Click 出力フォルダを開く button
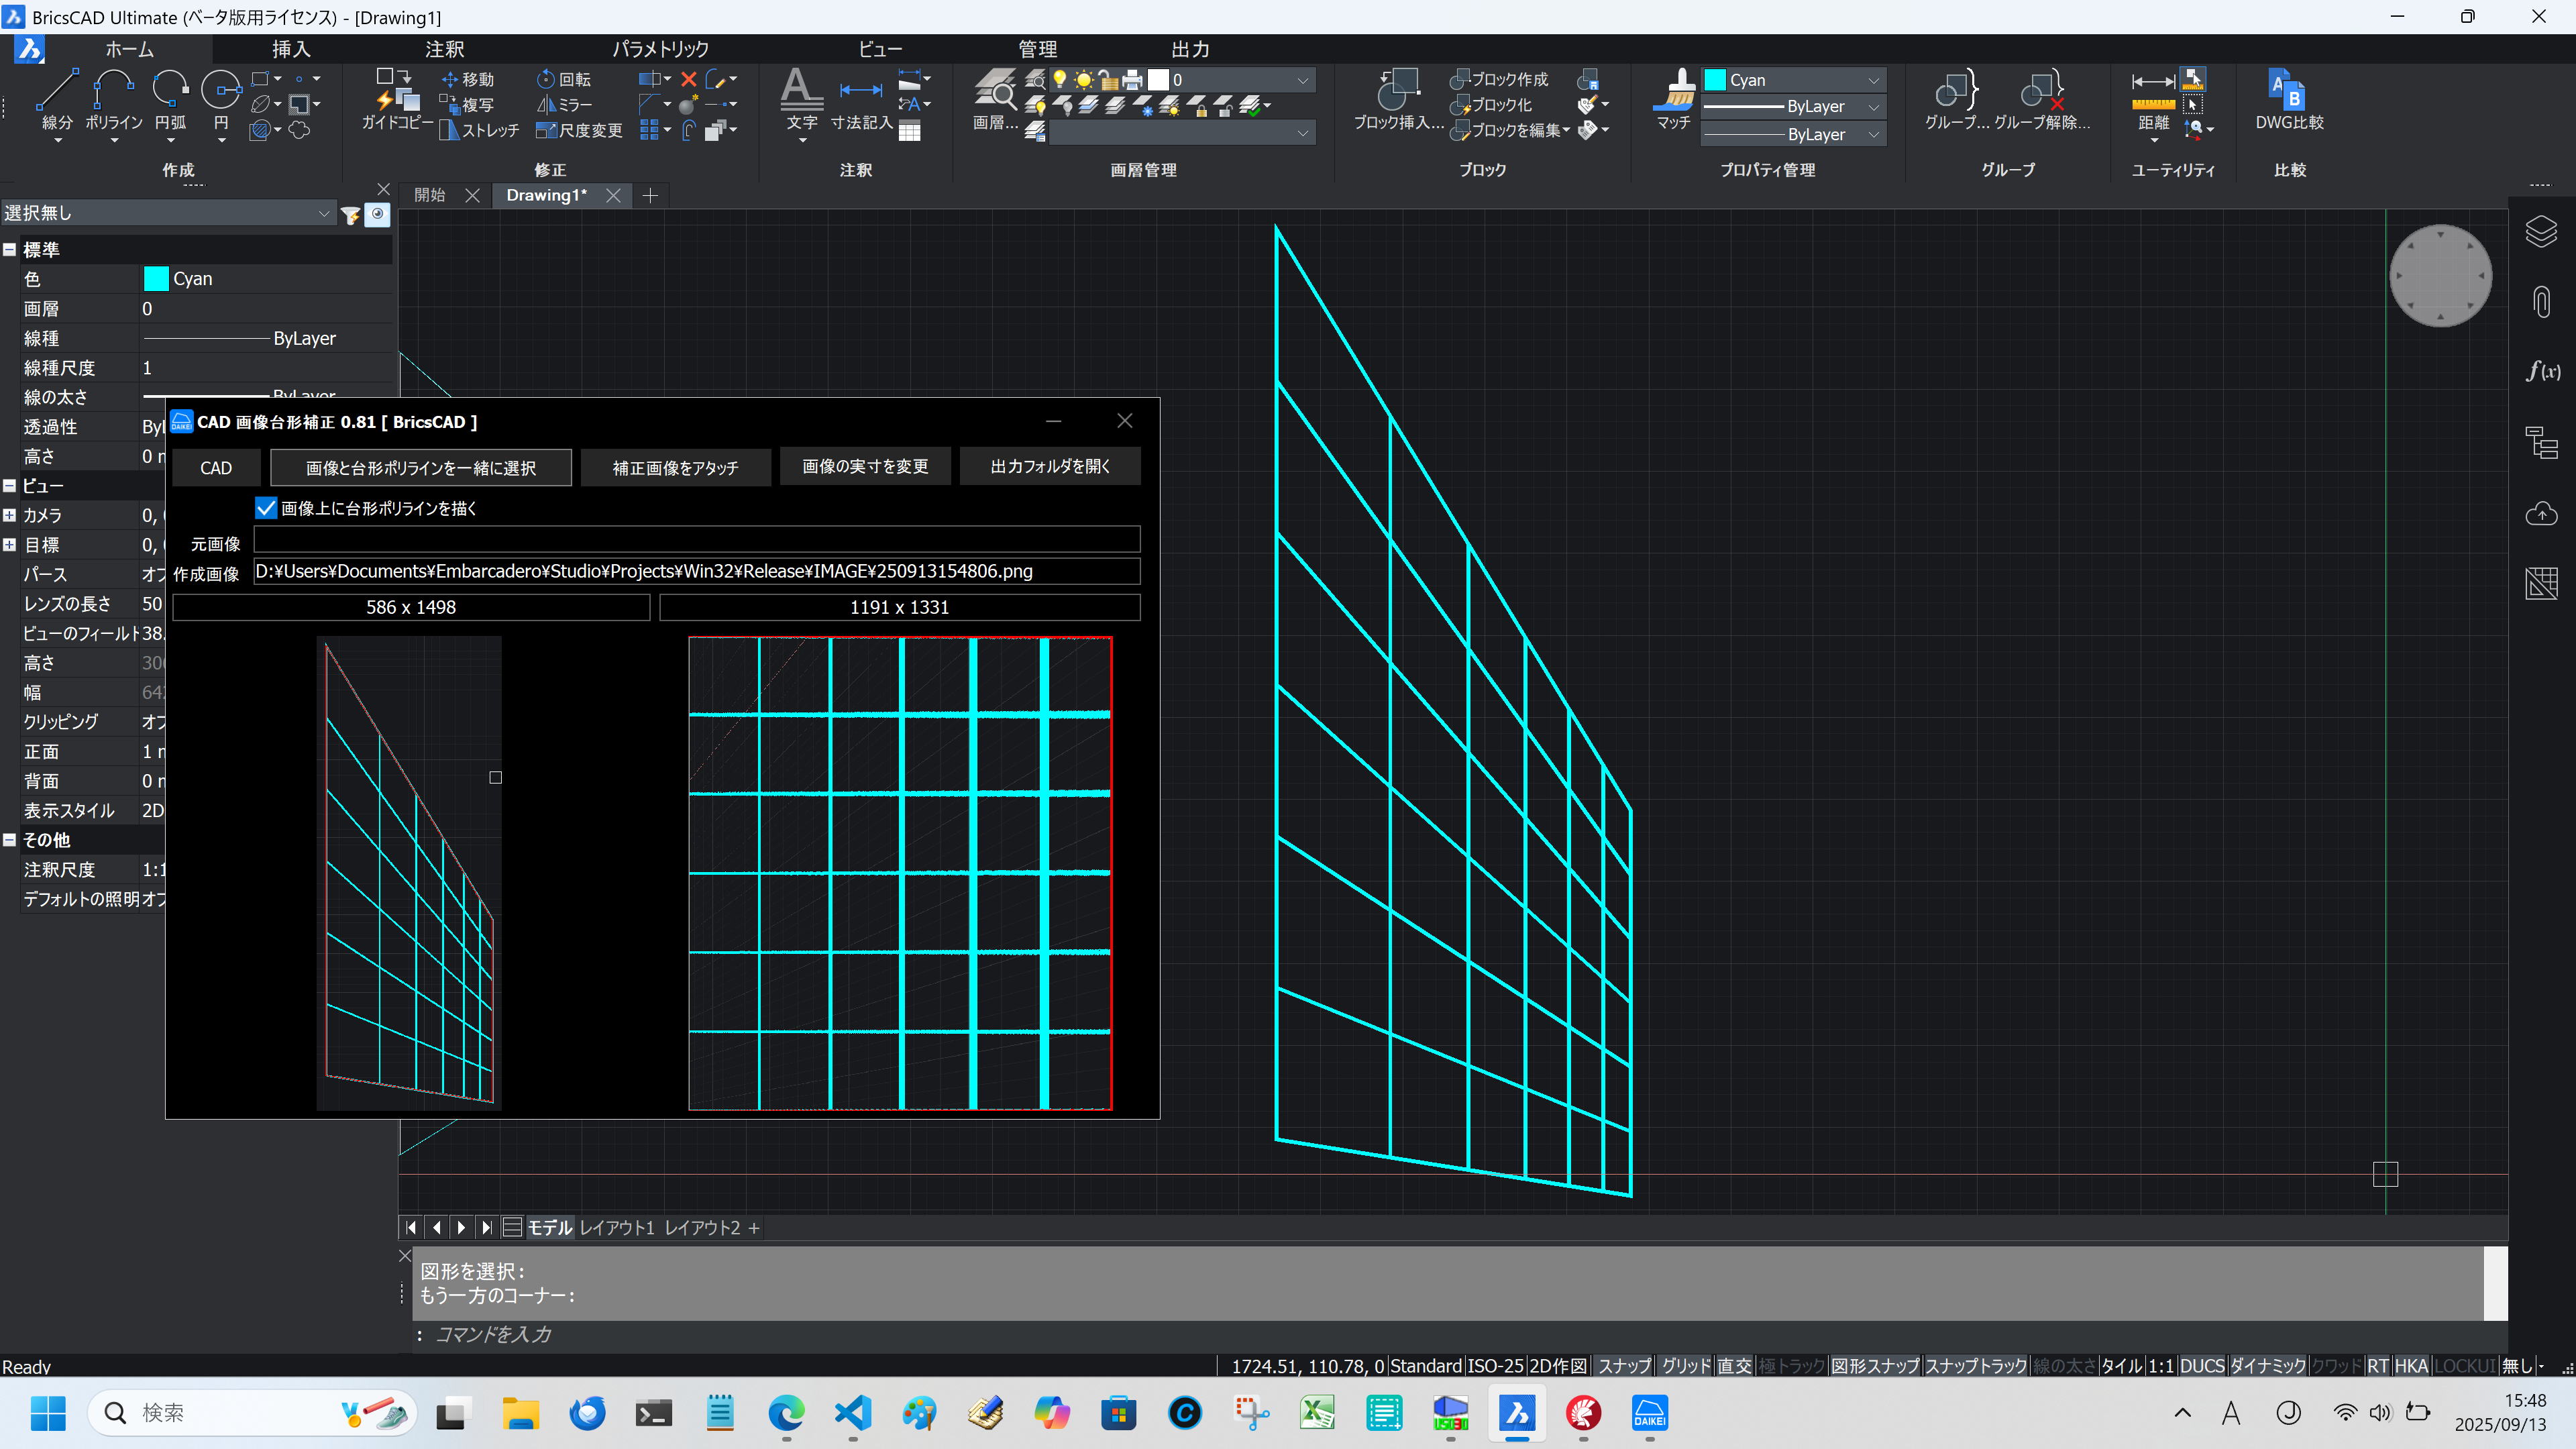Image resolution: width=2576 pixels, height=1449 pixels. [x=1049, y=466]
